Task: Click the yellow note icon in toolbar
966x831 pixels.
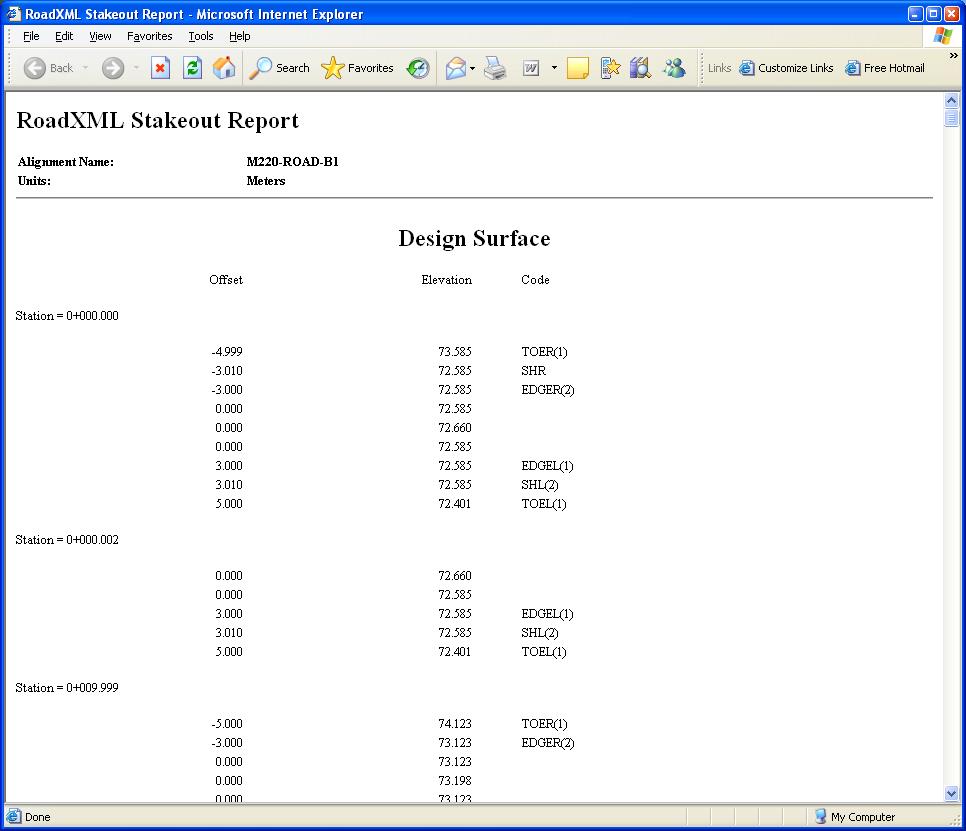Action: 577,68
